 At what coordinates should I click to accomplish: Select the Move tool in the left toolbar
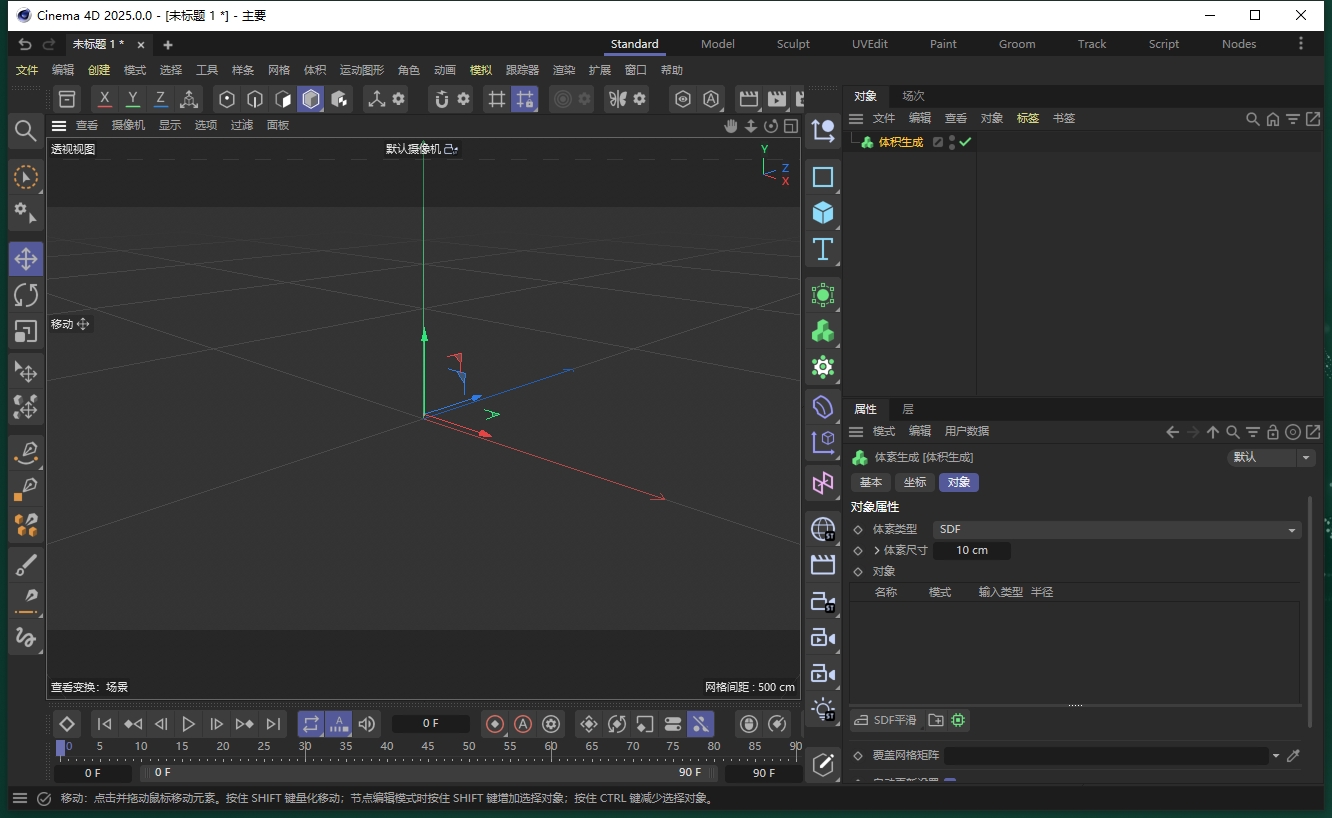click(26, 258)
